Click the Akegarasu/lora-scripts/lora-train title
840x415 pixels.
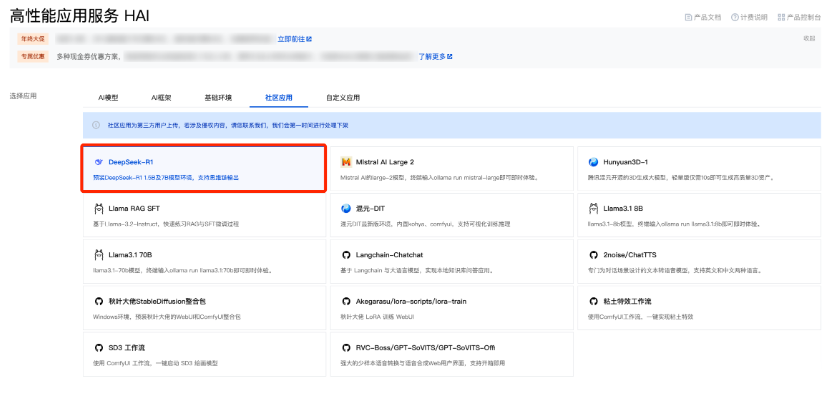pos(411,301)
